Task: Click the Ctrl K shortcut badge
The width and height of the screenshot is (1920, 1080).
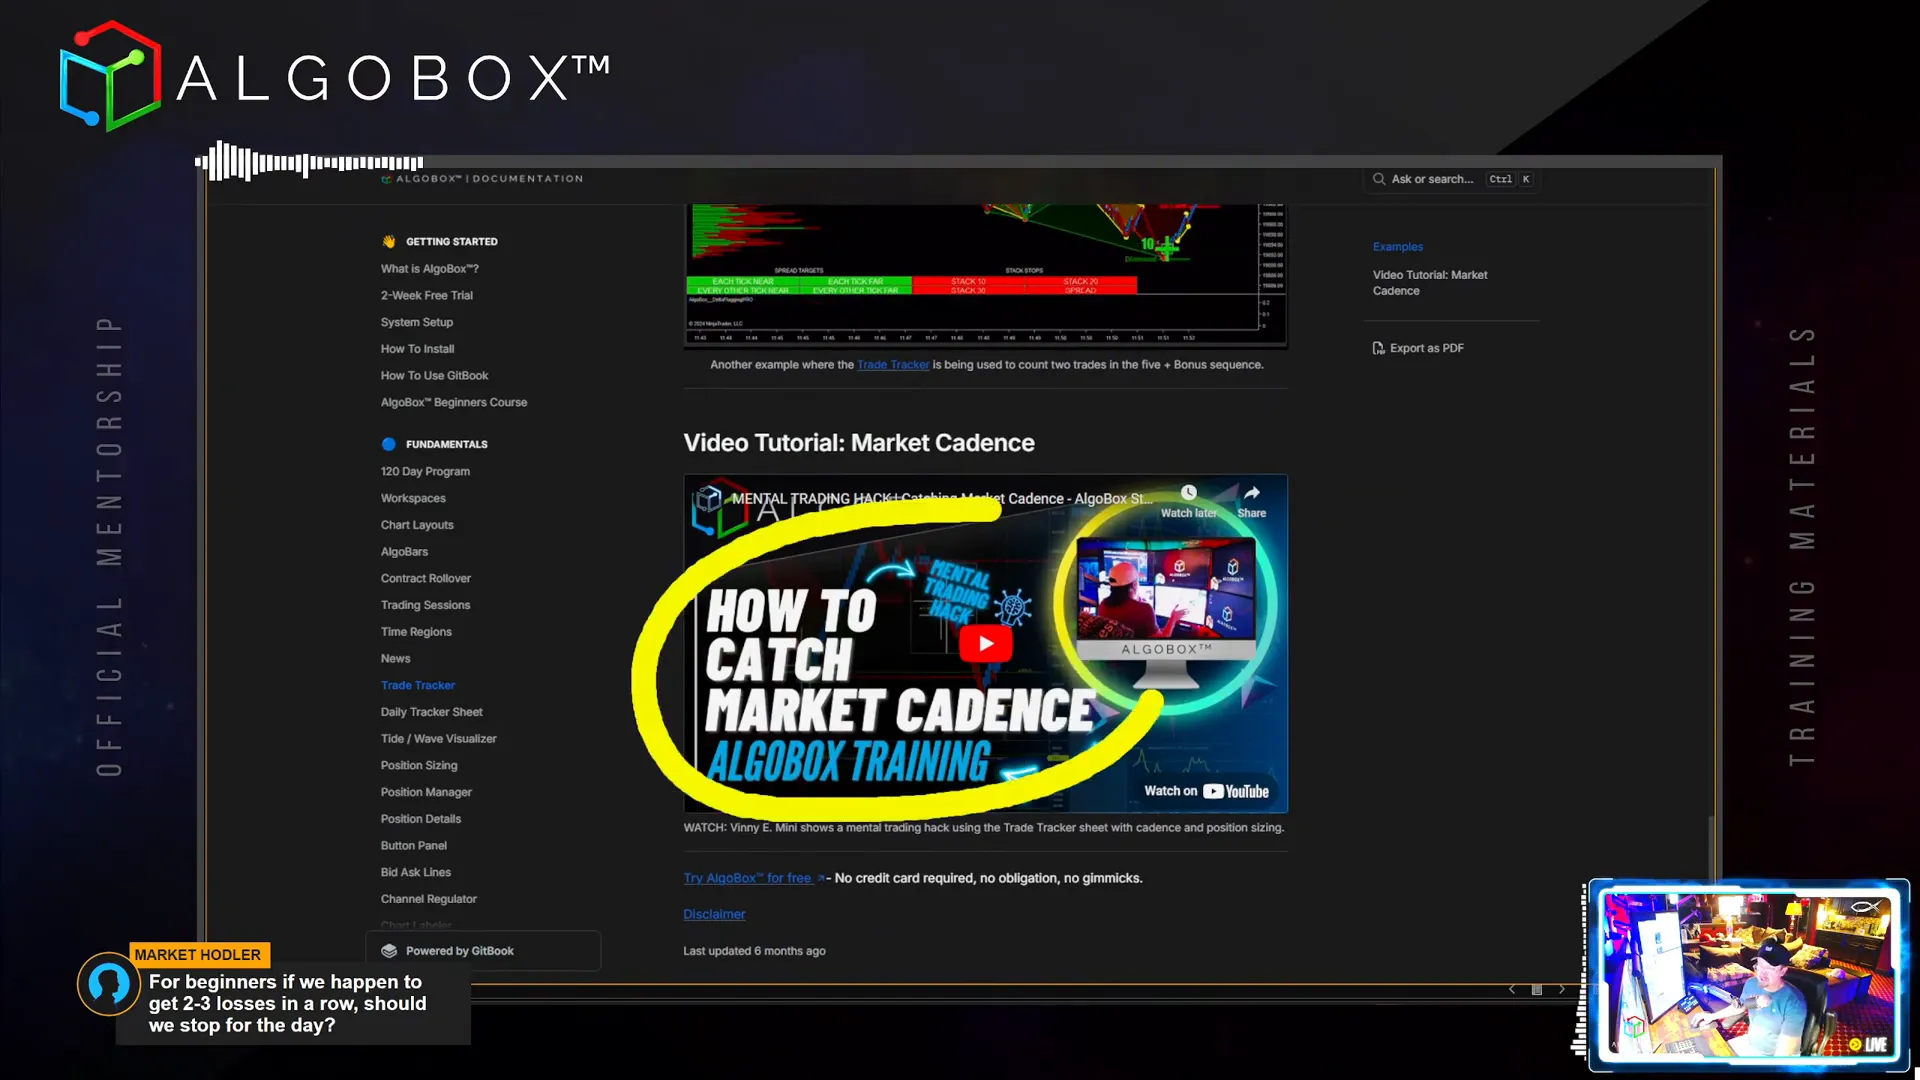Action: pos(1510,179)
